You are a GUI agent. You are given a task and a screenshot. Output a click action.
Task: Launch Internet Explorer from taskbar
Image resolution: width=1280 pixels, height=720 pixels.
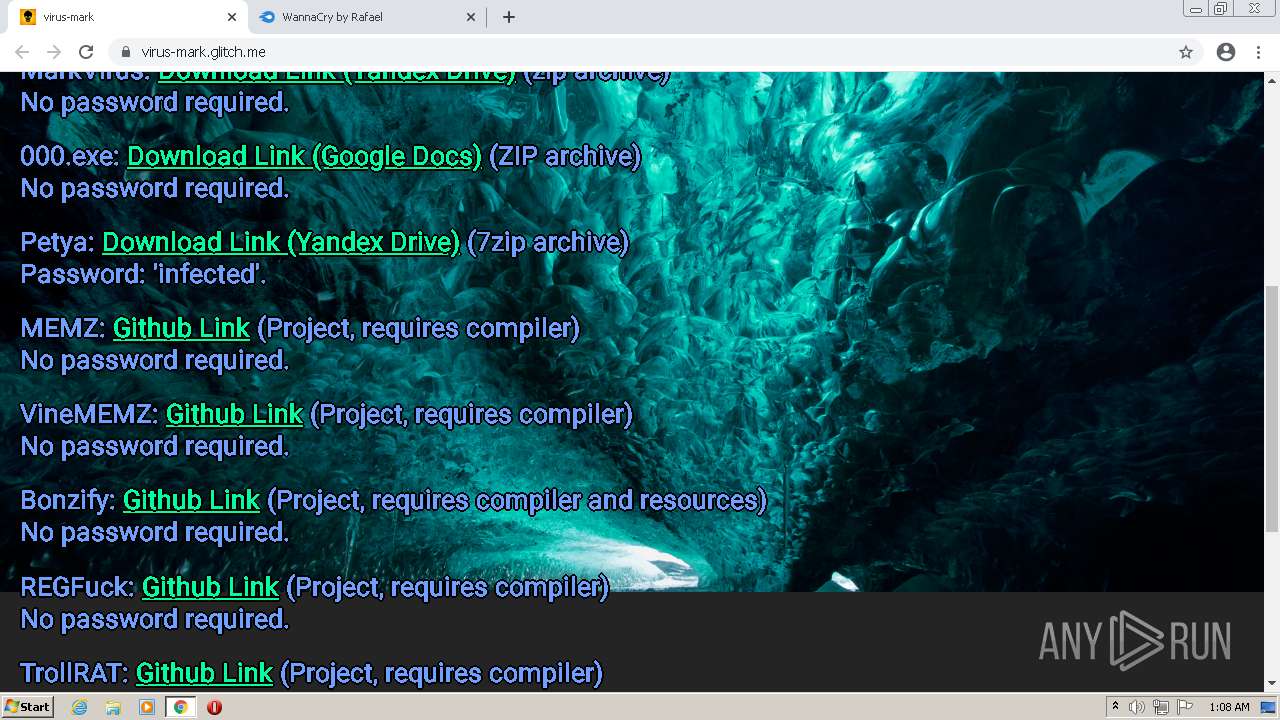point(80,707)
